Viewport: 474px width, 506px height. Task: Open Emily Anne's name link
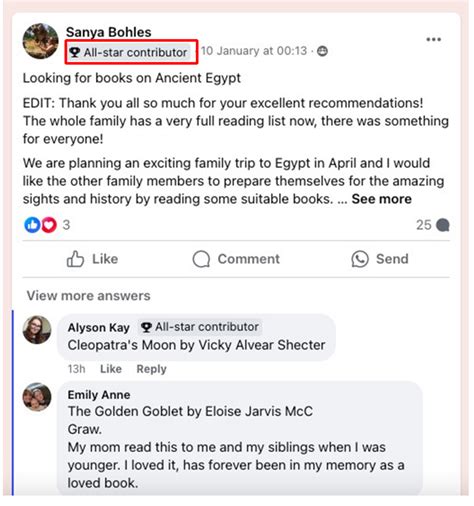coord(99,395)
